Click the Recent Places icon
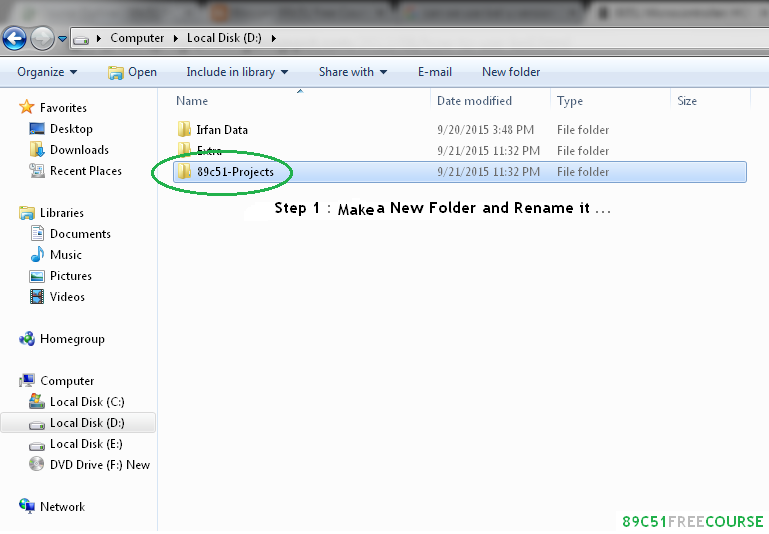The image size is (769, 534). [x=37, y=171]
